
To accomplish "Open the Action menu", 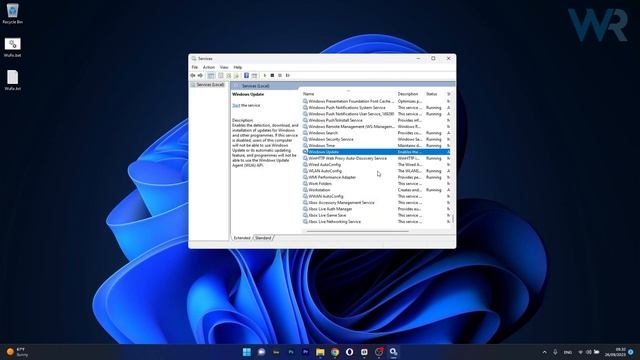I will 209,67.
